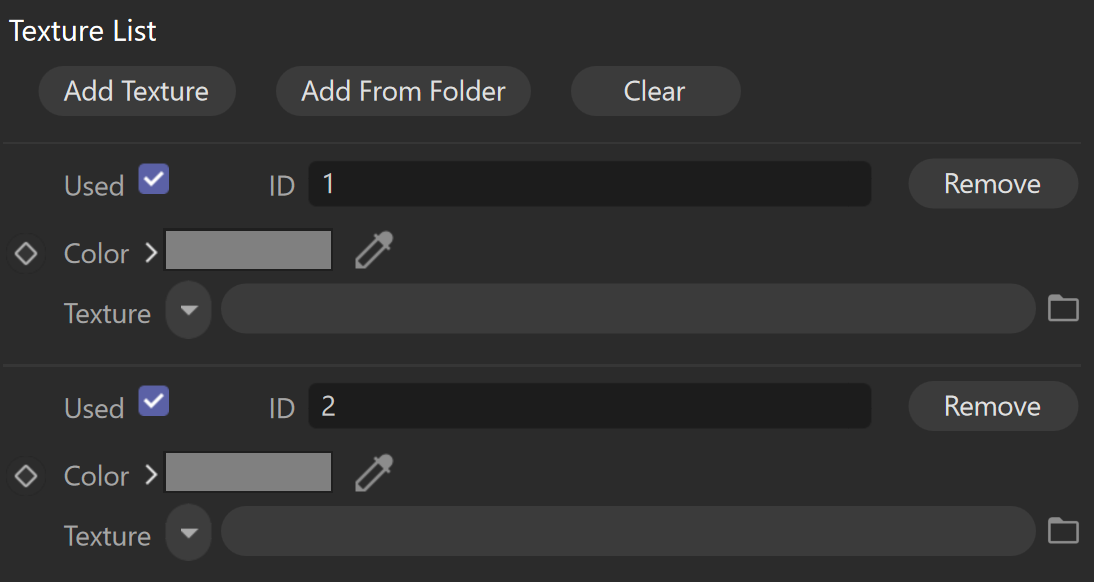Uncheck Used for texture ID 2
This screenshot has width=1094, height=582.
tap(153, 401)
